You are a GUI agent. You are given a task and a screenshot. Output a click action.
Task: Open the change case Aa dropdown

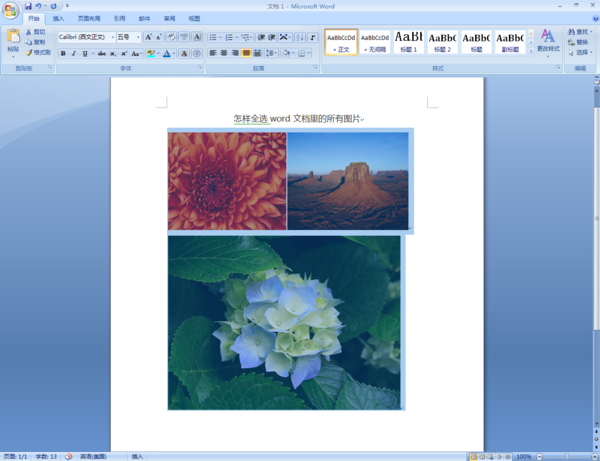pyautogui.click(x=136, y=54)
